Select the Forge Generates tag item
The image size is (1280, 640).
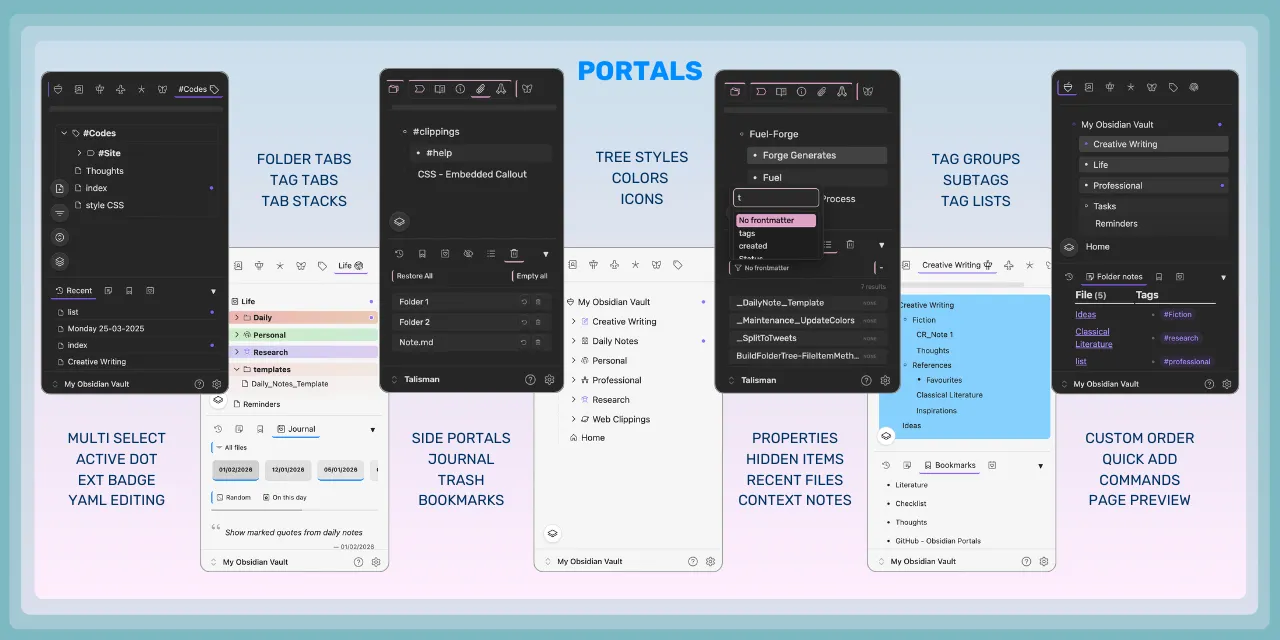pyautogui.click(x=817, y=155)
